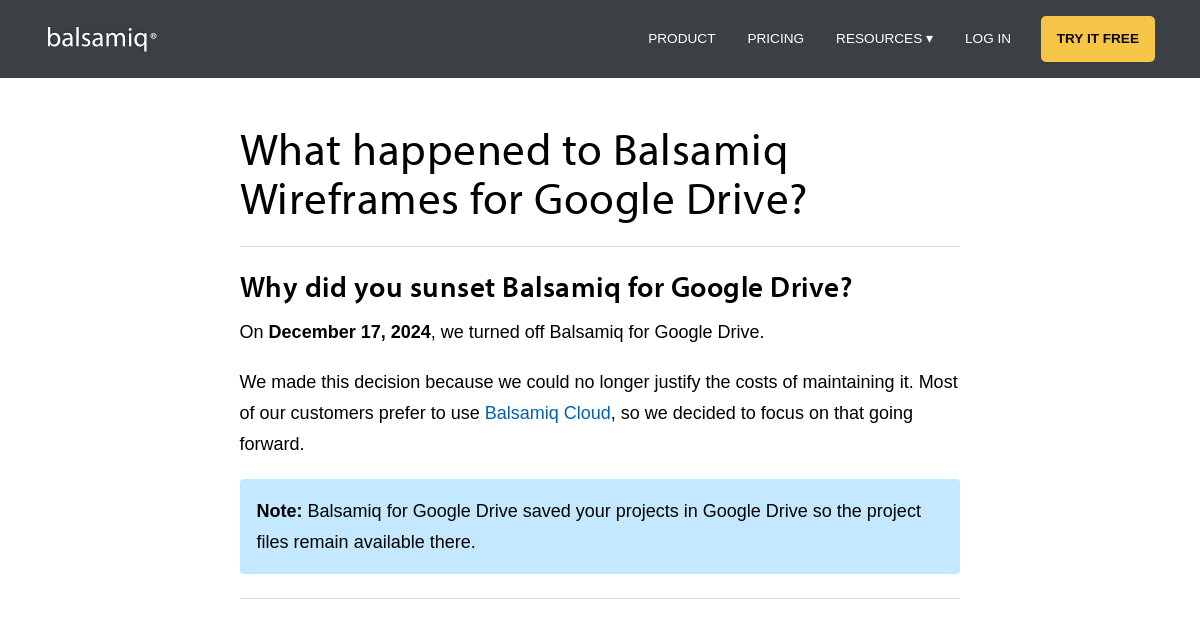The image size is (1200, 627).
Task: Open the PRODUCT page
Action: 681,38
